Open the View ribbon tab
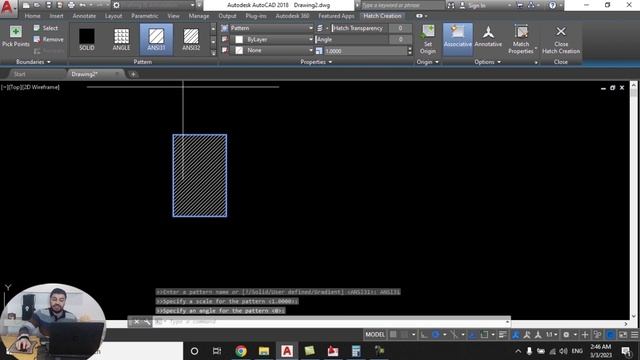This screenshot has height=360, width=640. (x=173, y=16)
